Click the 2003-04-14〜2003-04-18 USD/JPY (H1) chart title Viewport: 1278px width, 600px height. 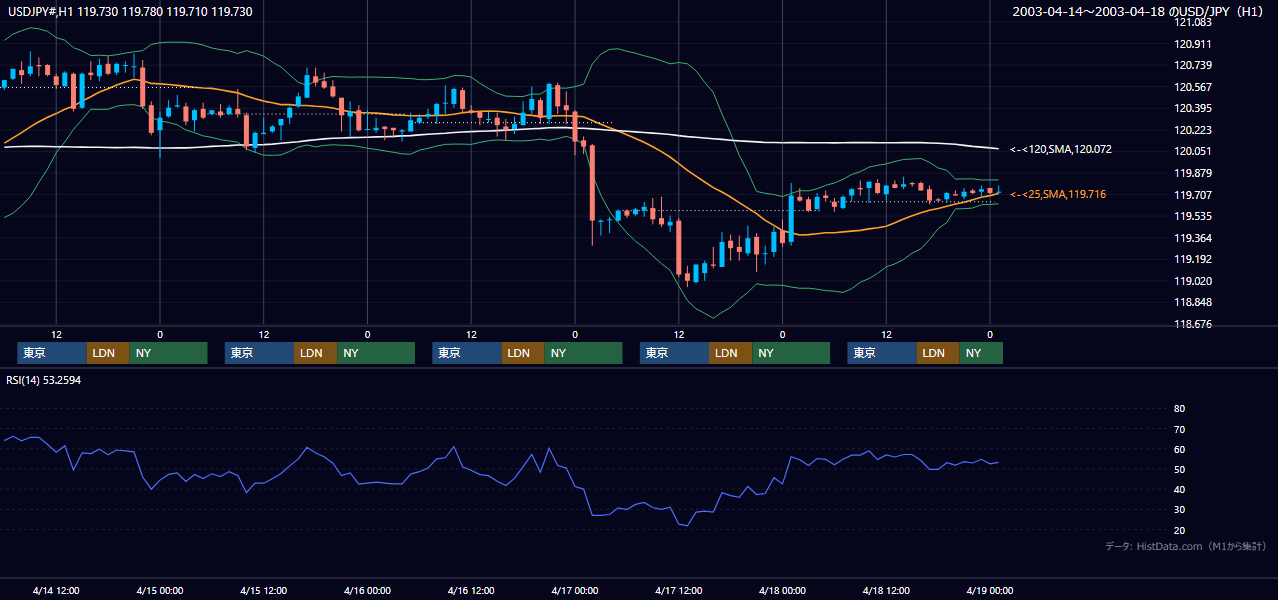tap(1140, 11)
